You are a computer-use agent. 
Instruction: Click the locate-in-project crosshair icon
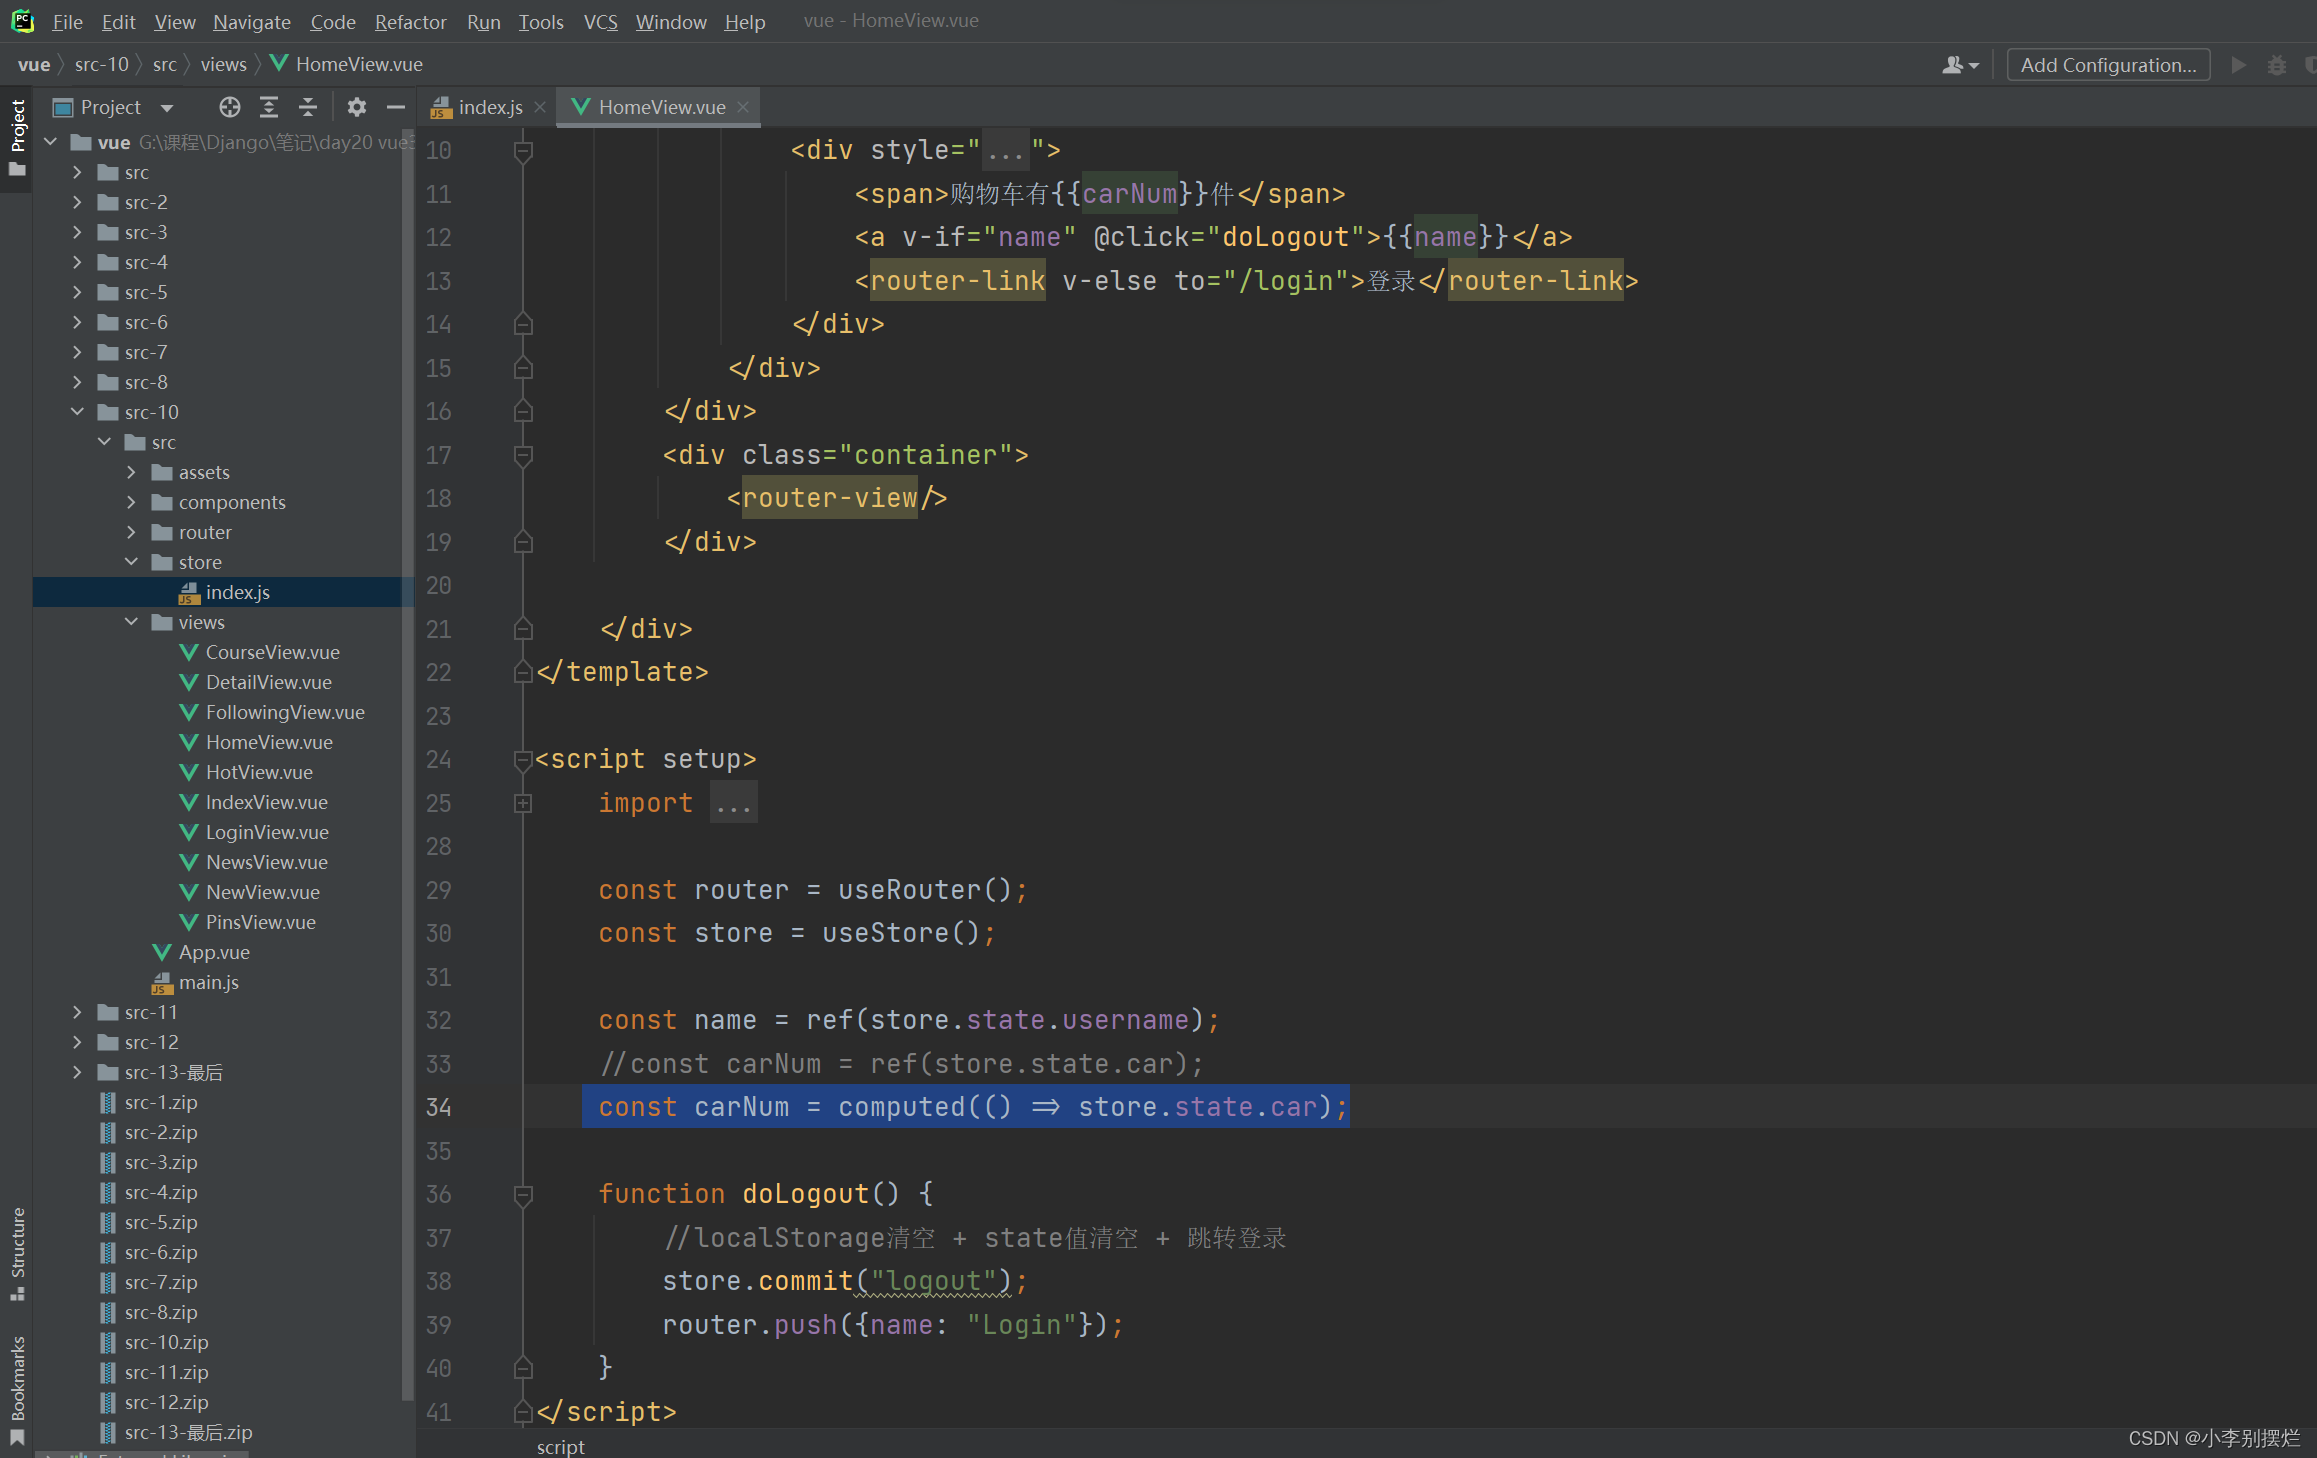tap(230, 107)
